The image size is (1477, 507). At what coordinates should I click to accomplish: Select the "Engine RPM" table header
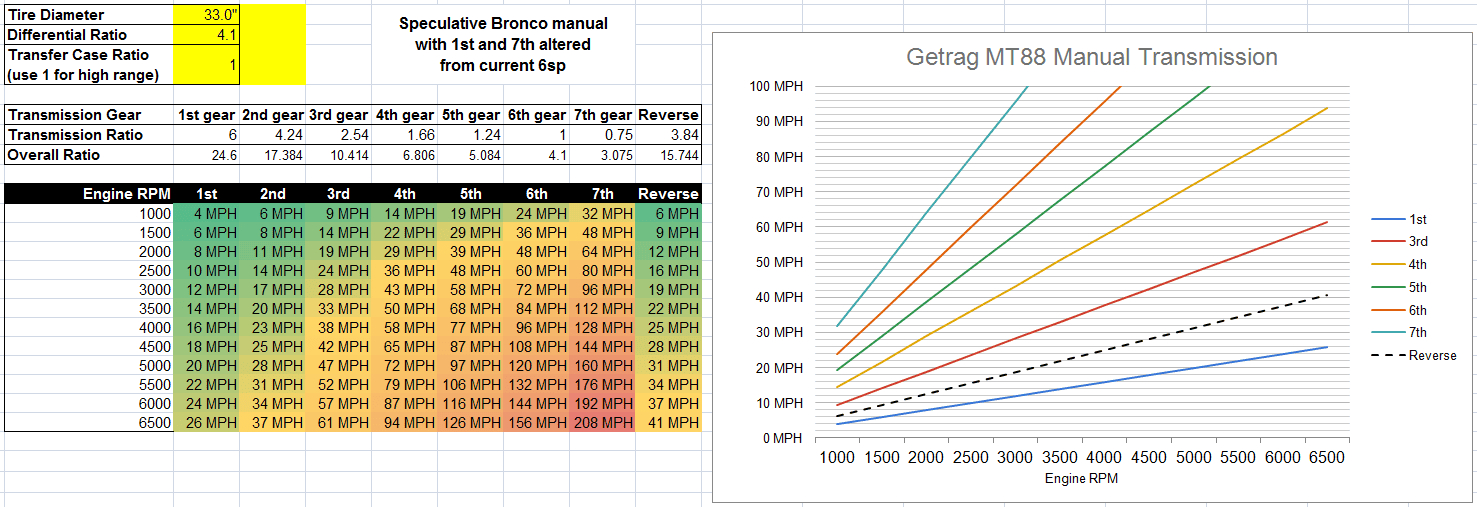point(89,194)
